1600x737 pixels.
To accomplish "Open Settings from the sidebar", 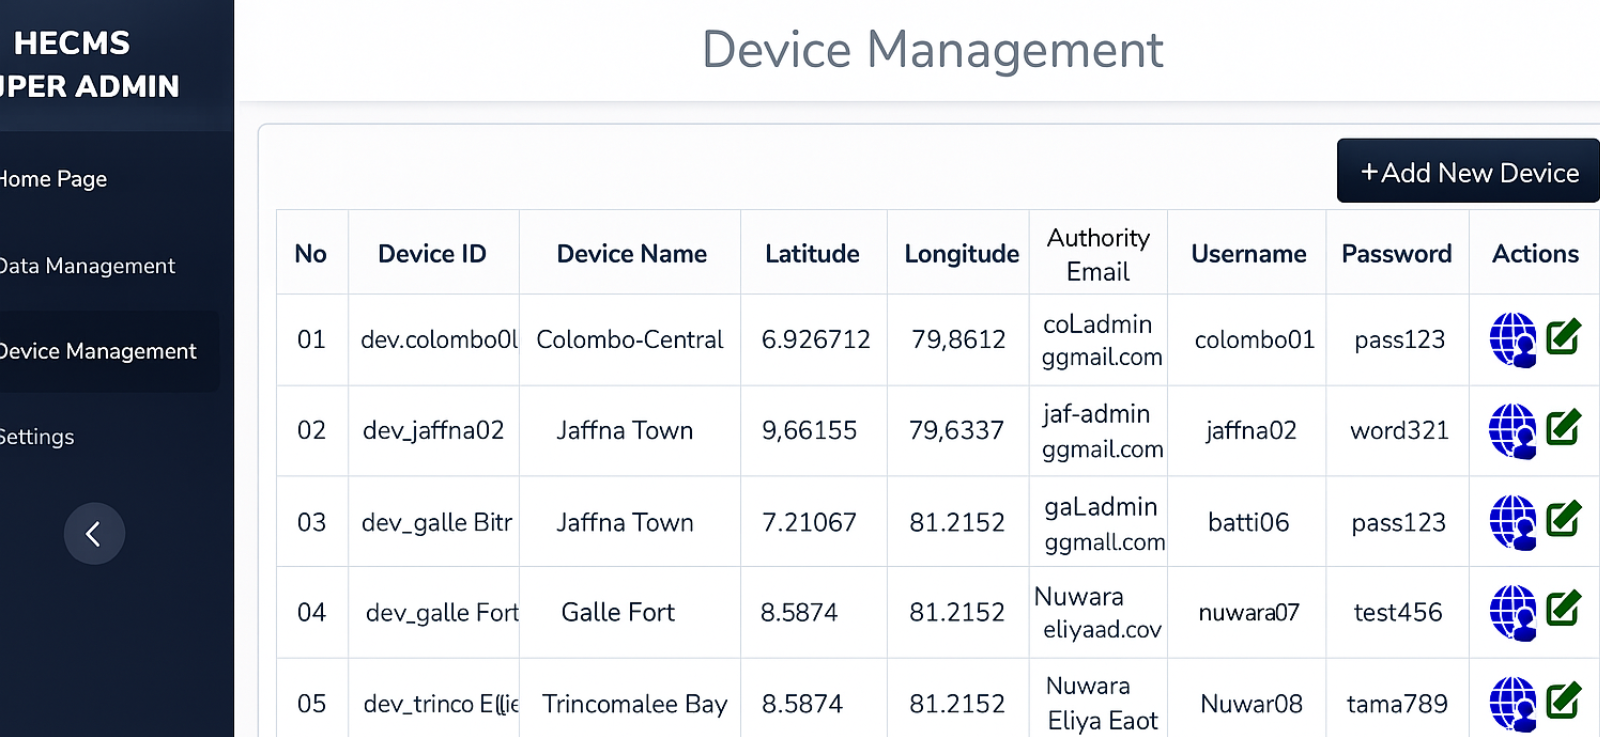I will point(37,437).
